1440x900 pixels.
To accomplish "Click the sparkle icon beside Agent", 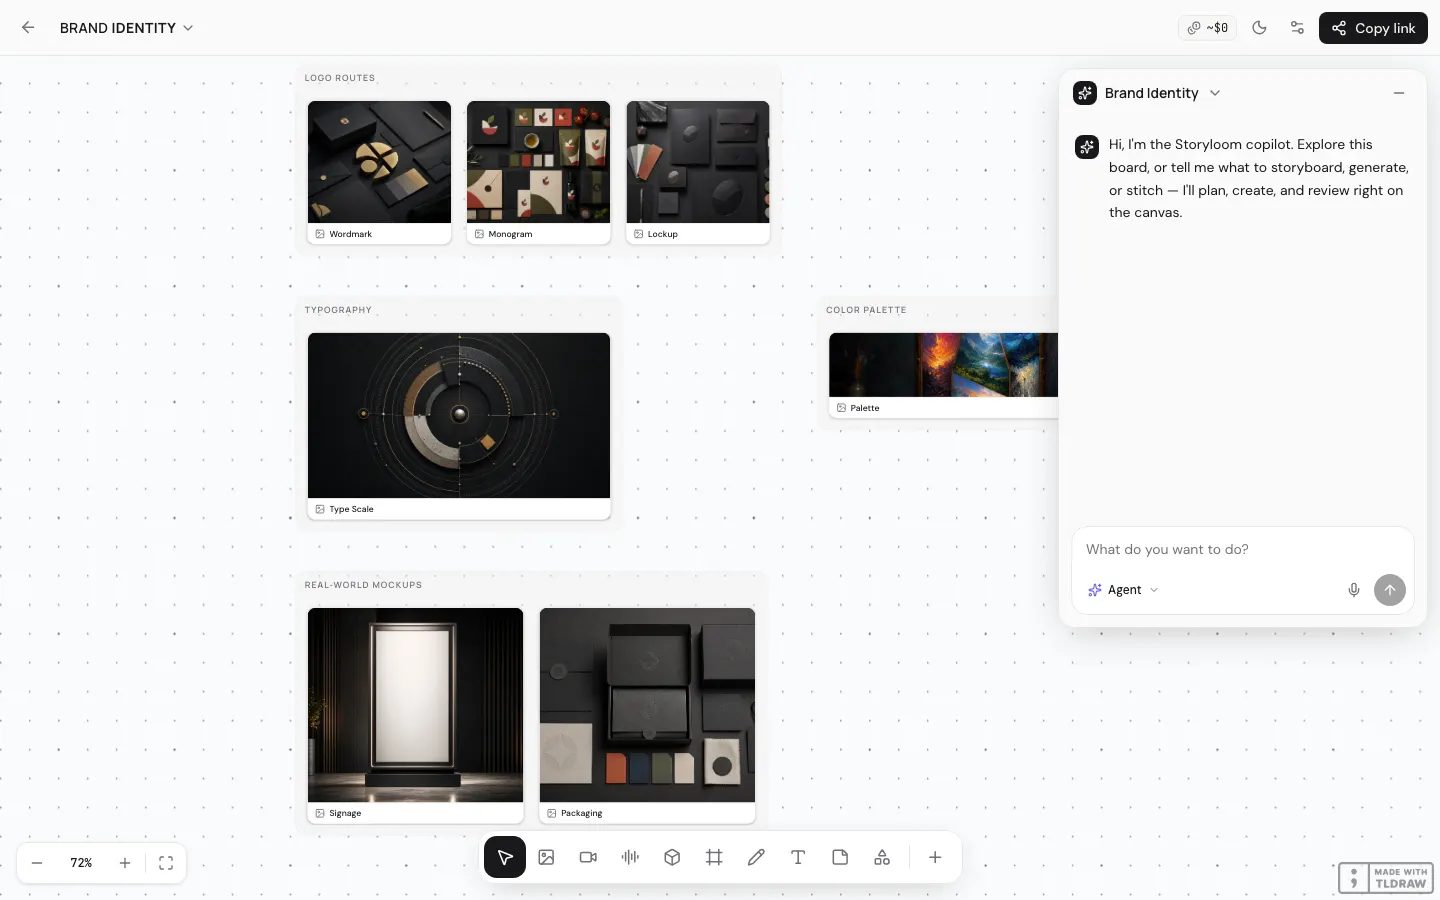I will coord(1095,590).
